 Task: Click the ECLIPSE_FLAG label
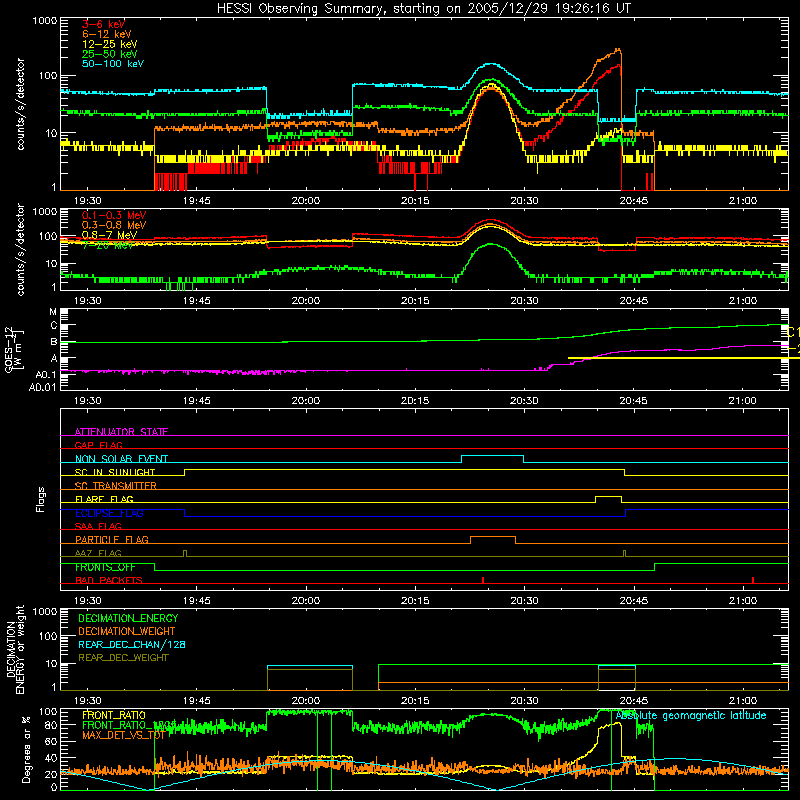point(109,513)
